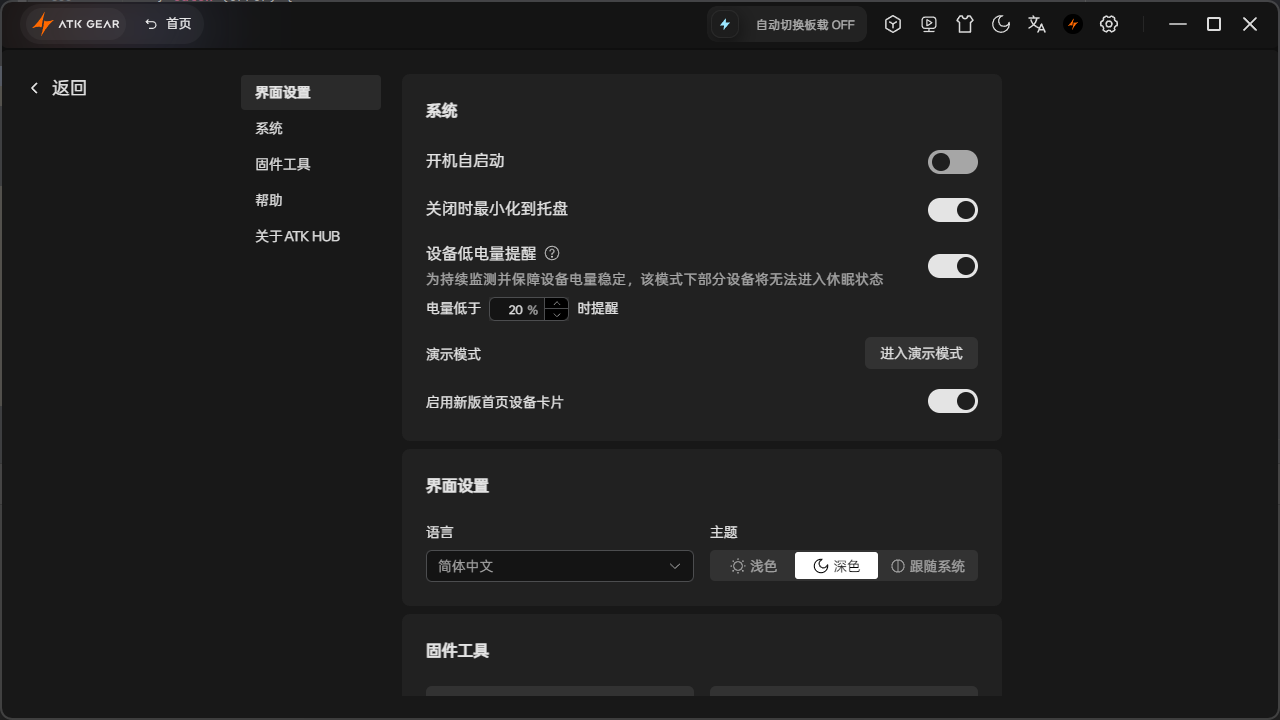Click the help icon beside 设备低电量提醒

[552, 253]
